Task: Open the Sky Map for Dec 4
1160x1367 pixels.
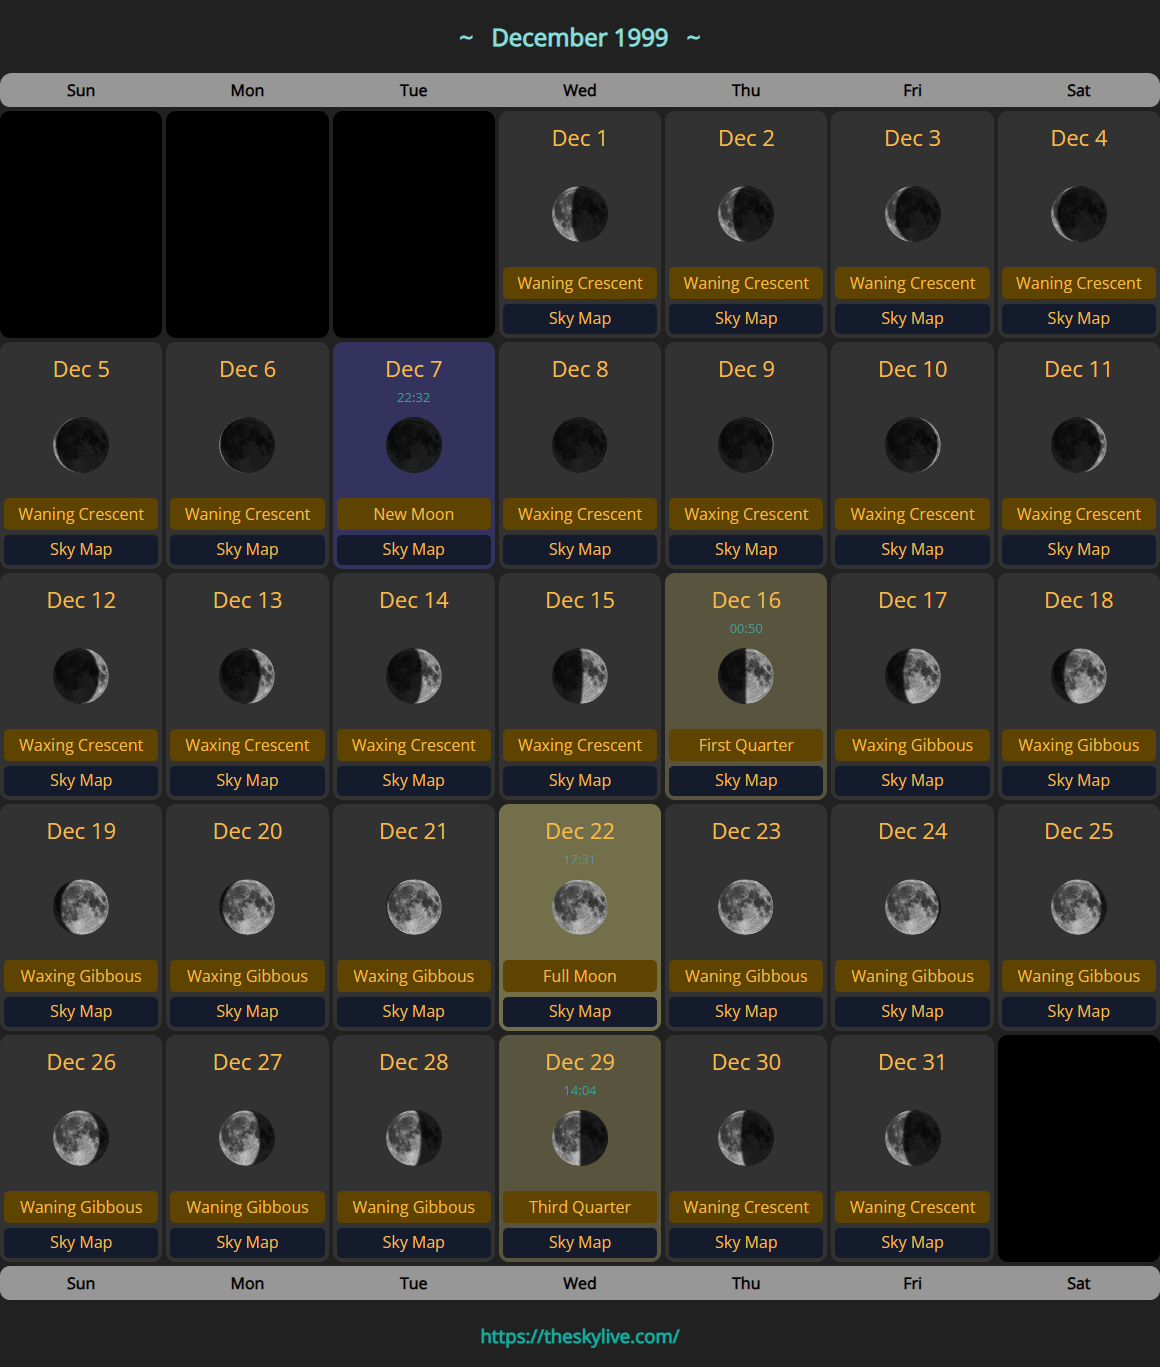Action: 1078,318
